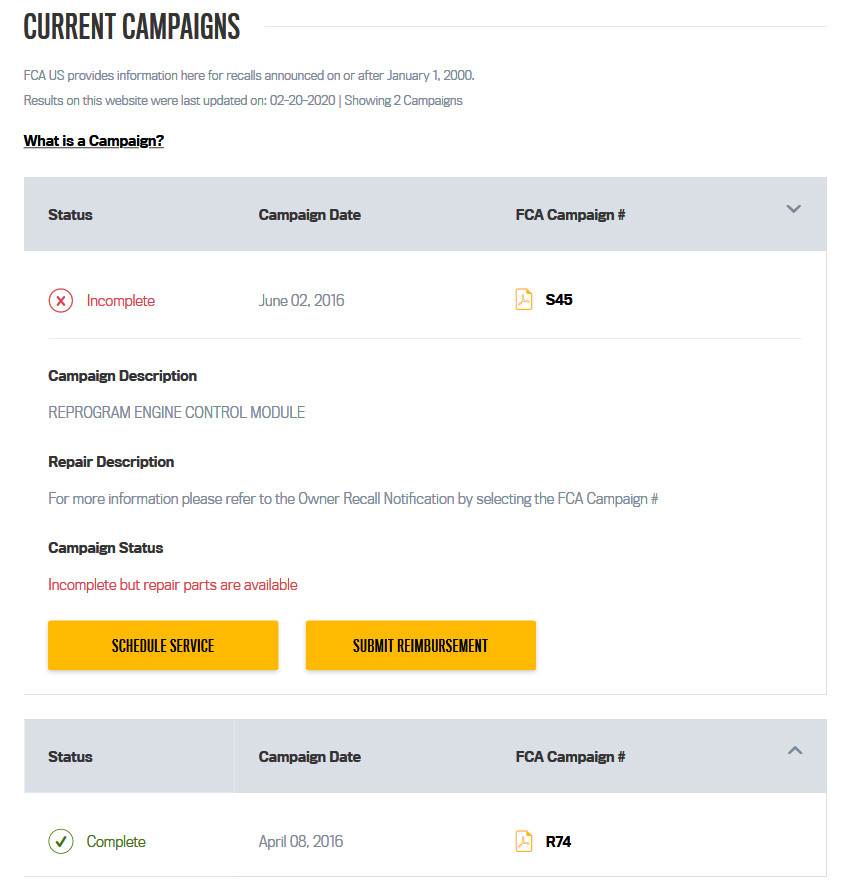Open the S45 campaign number link
842x888 pixels.
[x=559, y=300]
